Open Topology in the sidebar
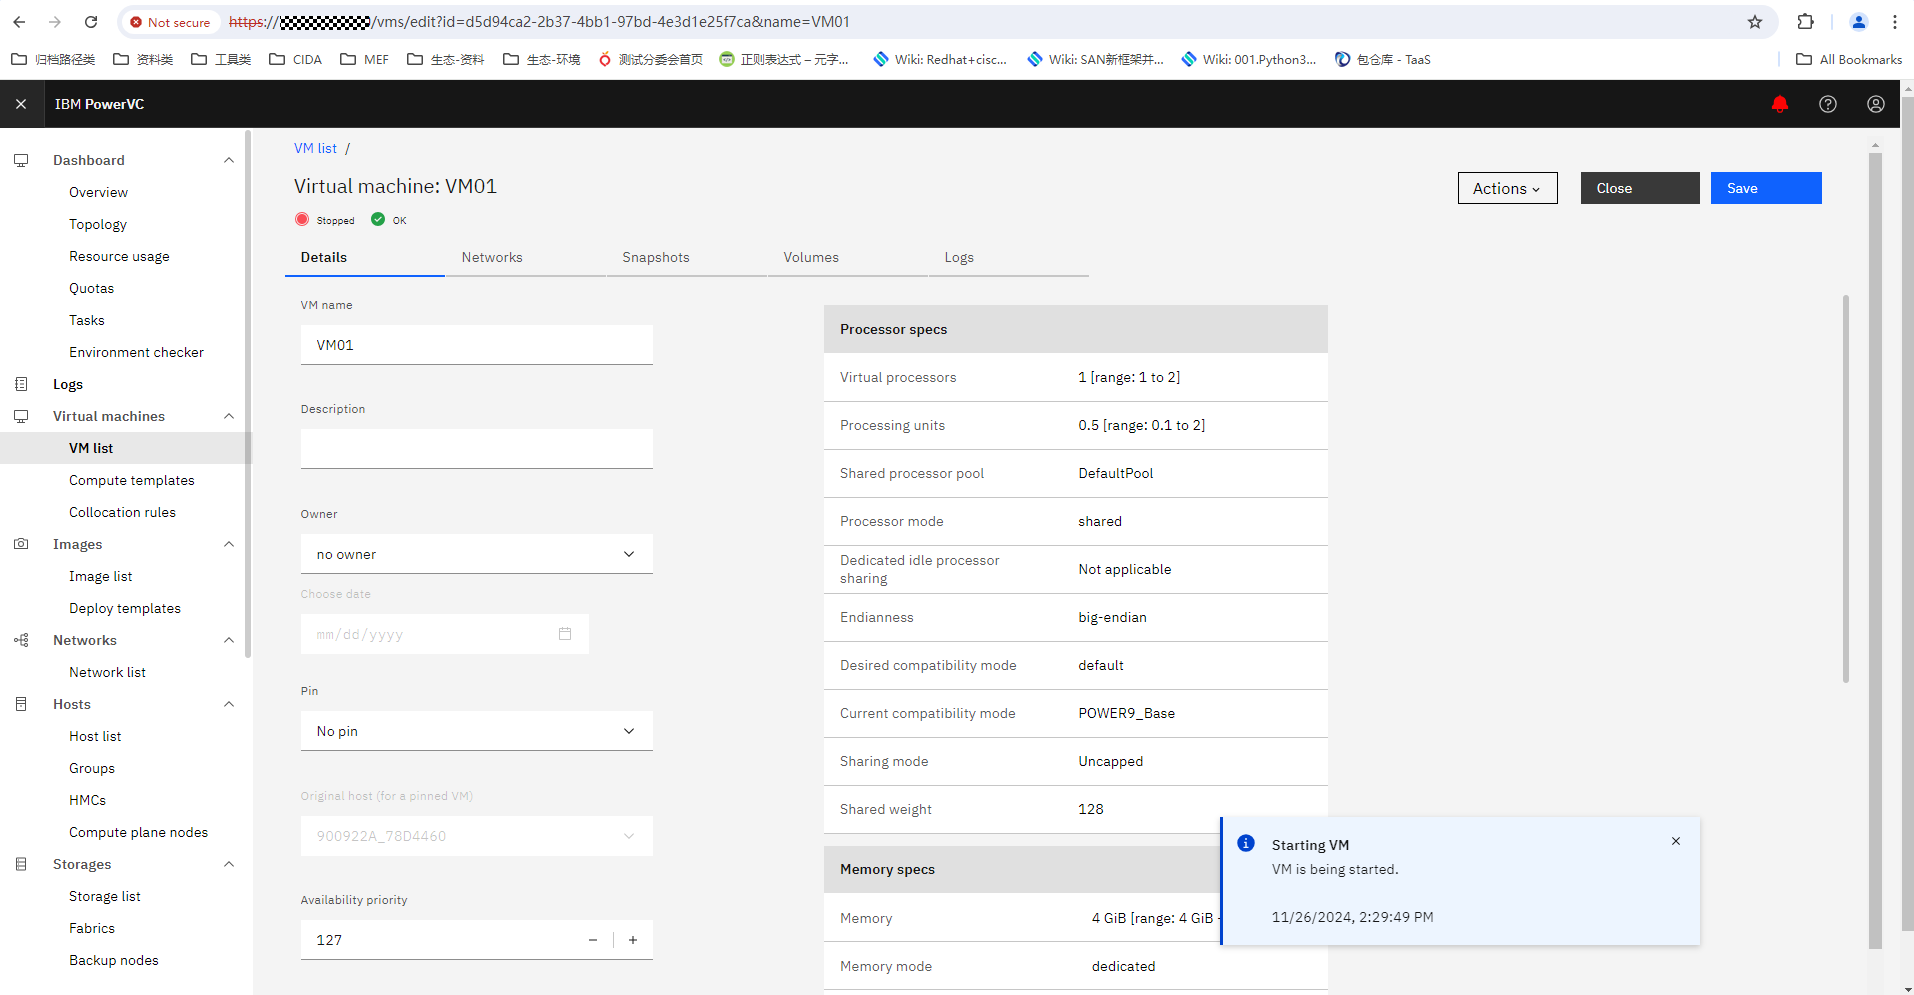Image resolution: width=1914 pixels, height=995 pixels. tap(98, 224)
